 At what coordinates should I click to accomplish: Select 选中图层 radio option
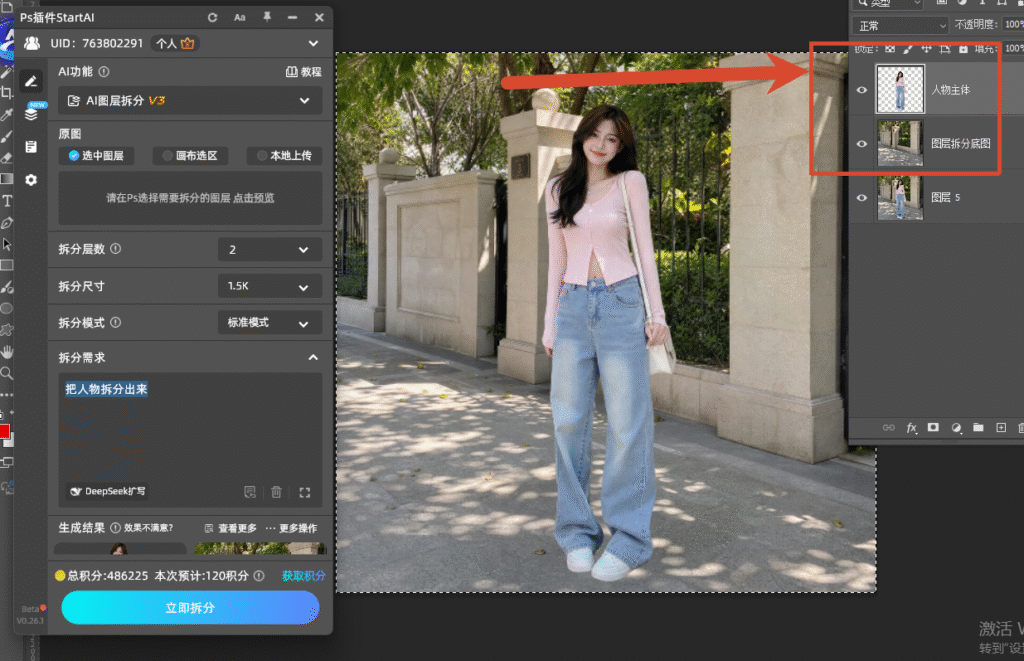(x=96, y=155)
